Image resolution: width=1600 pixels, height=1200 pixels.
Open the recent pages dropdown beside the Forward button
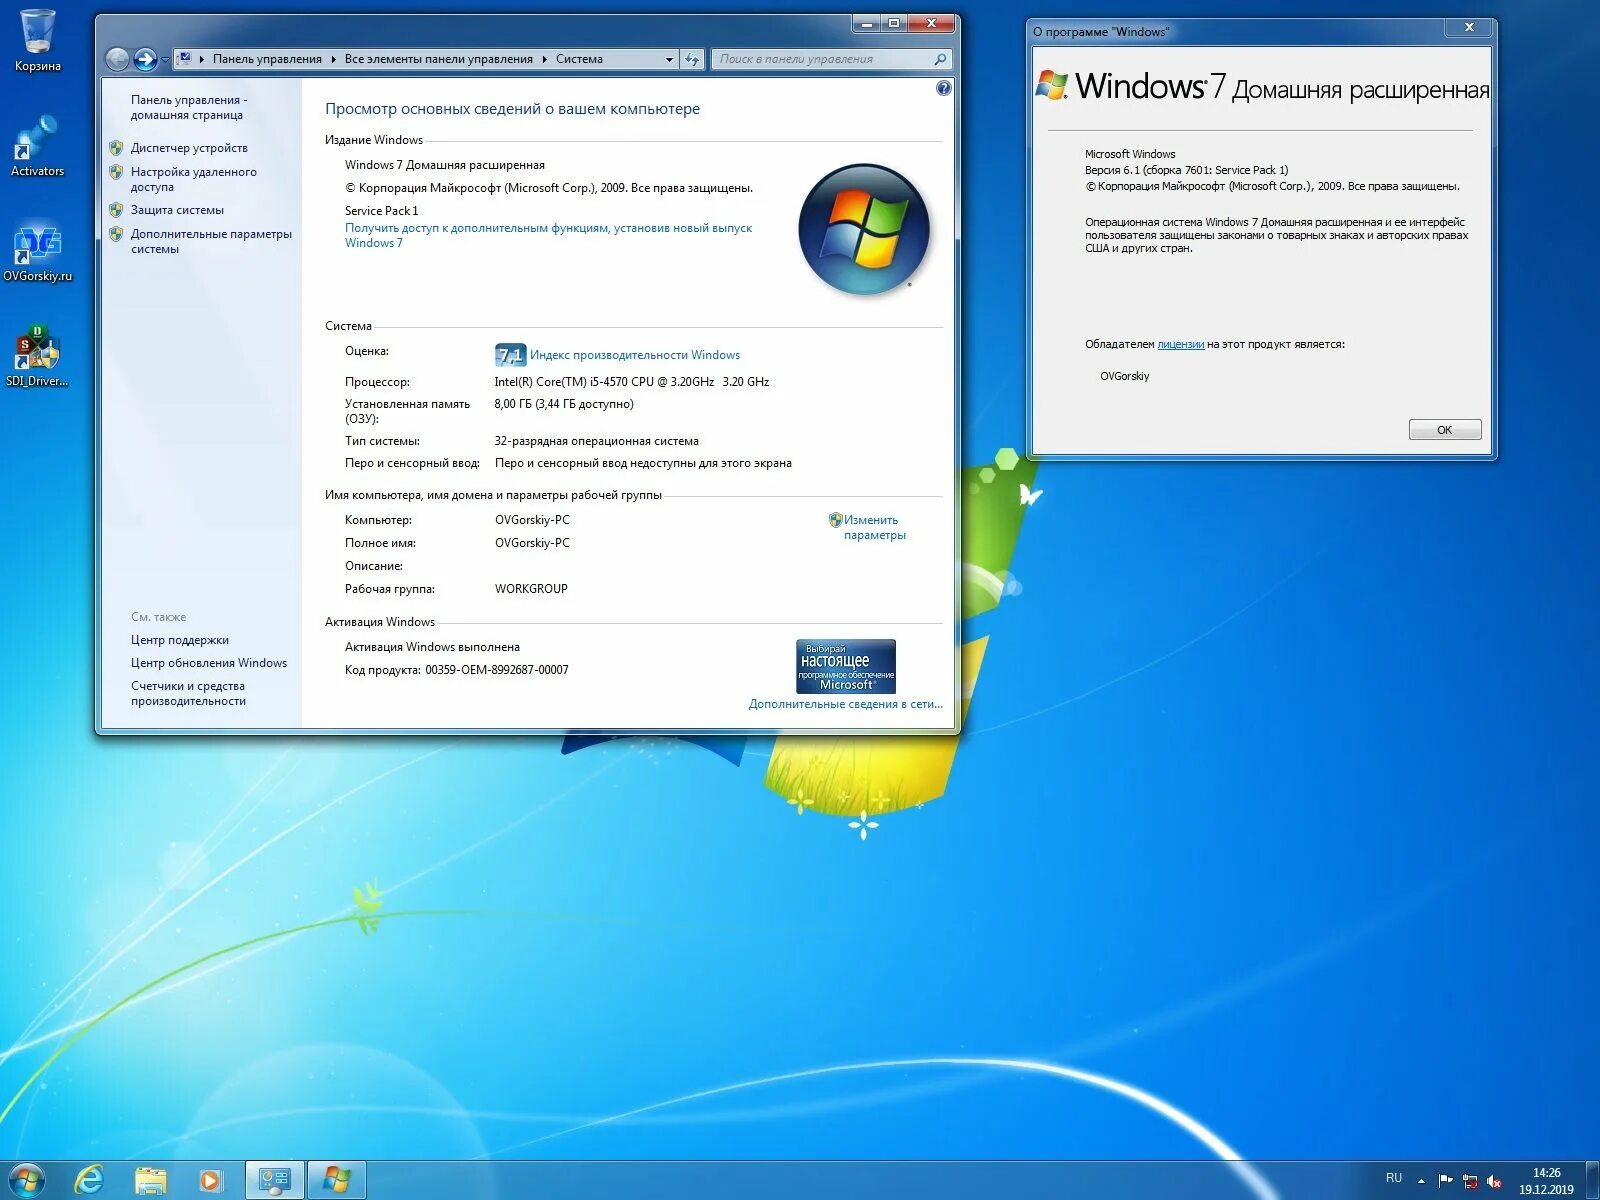[165, 60]
